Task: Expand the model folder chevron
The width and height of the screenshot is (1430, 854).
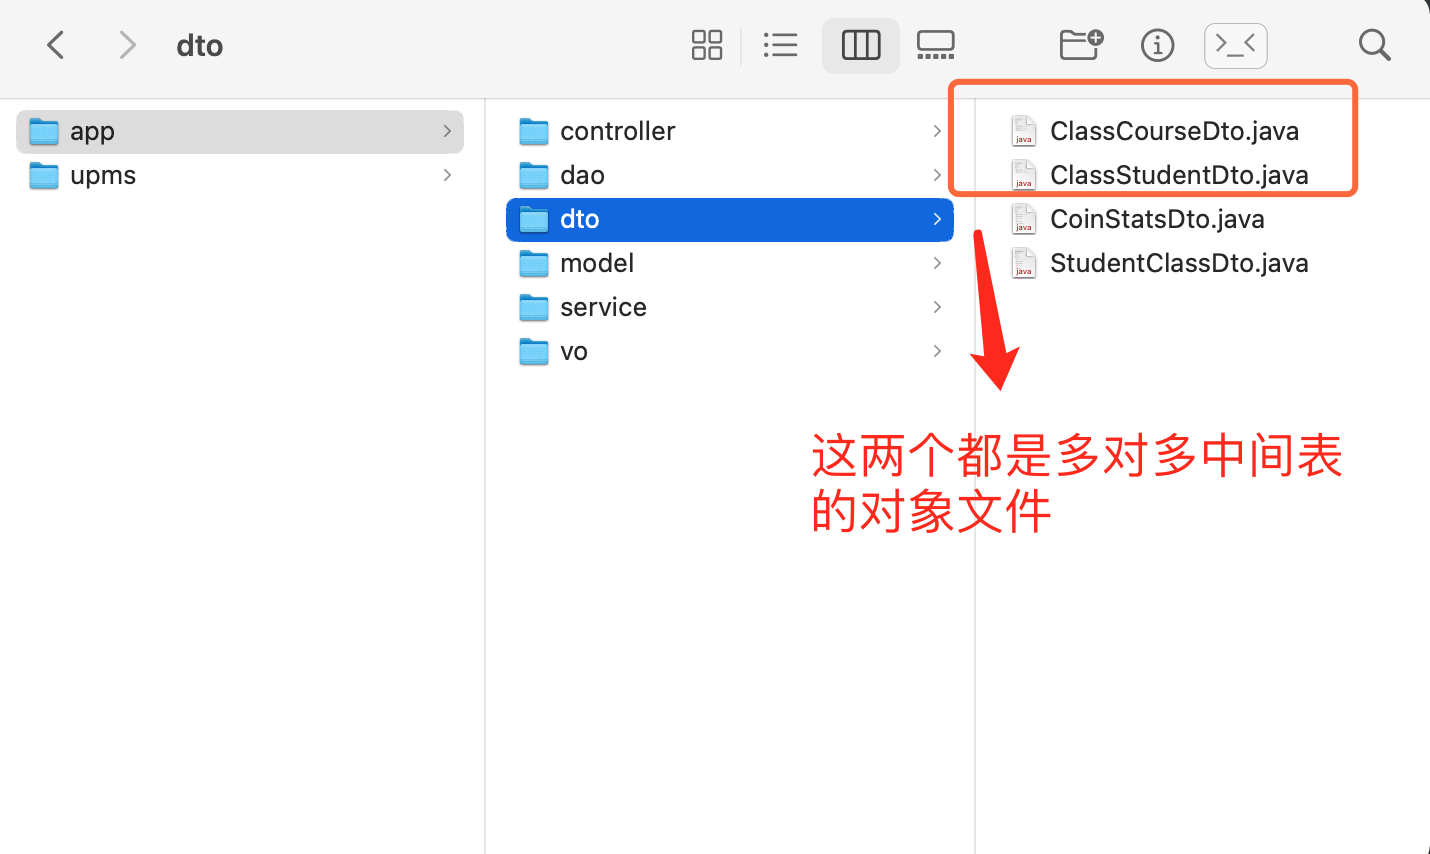Action: click(x=937, y=263)
